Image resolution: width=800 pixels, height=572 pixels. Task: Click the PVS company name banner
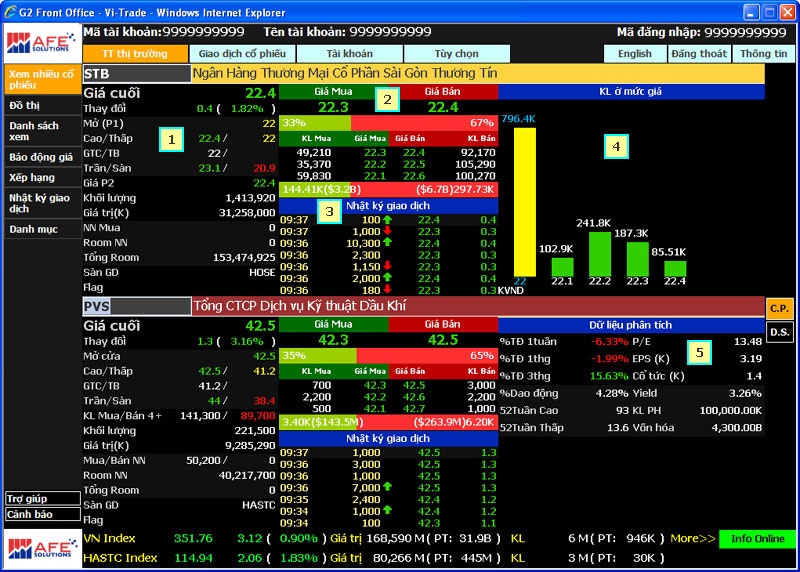(478, 306)
